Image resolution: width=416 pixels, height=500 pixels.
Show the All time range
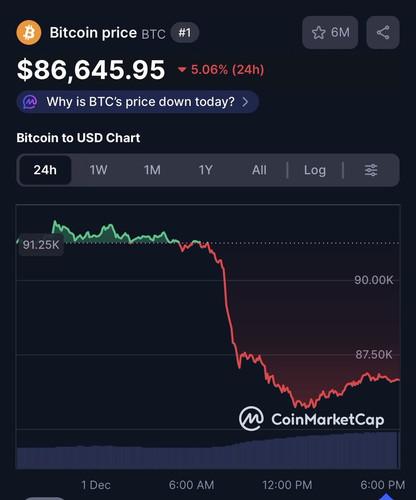coord(259,170)
